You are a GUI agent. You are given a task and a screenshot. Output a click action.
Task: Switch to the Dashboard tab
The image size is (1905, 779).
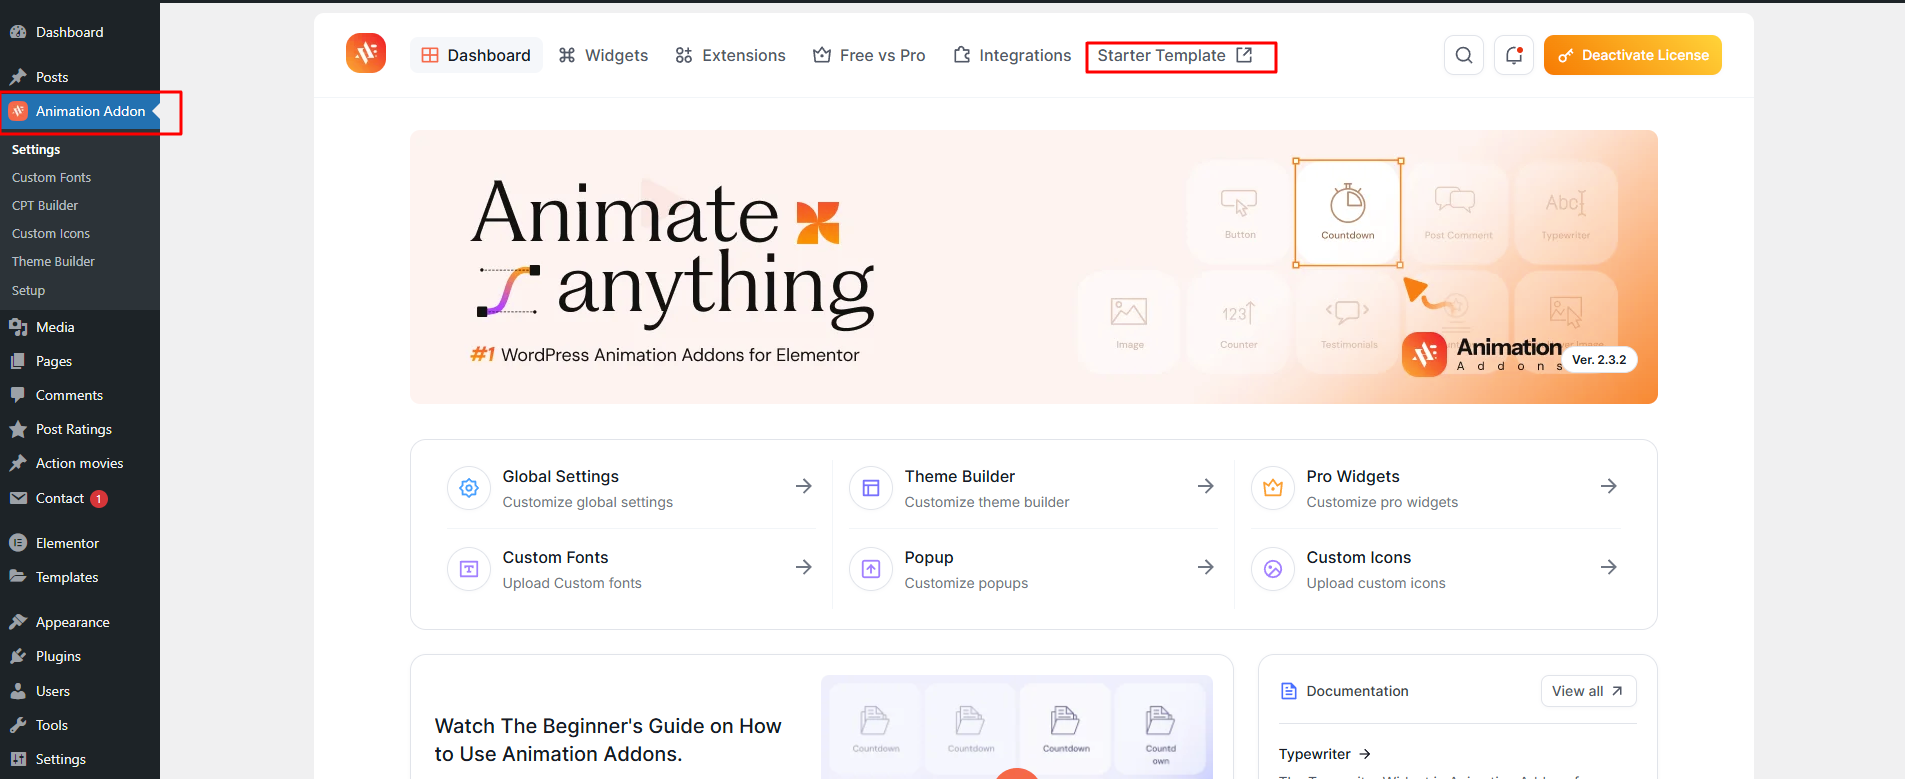tap(476, 55)
